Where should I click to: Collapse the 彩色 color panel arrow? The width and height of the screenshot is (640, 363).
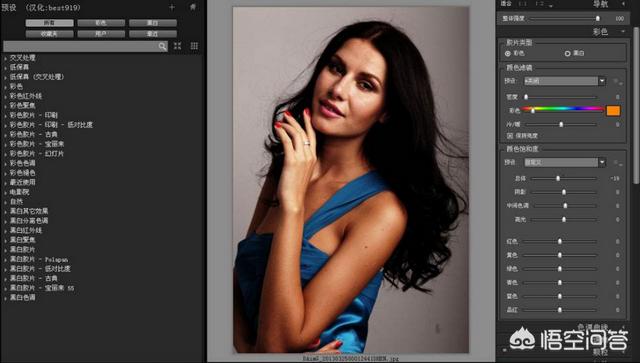[623, 31]
